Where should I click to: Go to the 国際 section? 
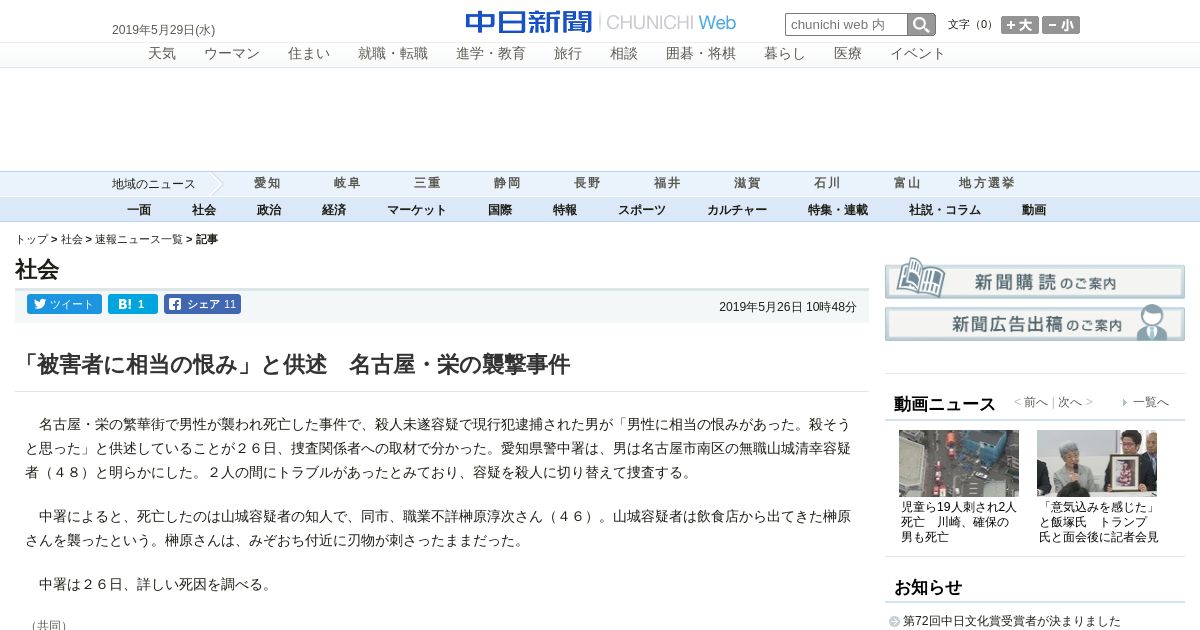click(500, 210)
